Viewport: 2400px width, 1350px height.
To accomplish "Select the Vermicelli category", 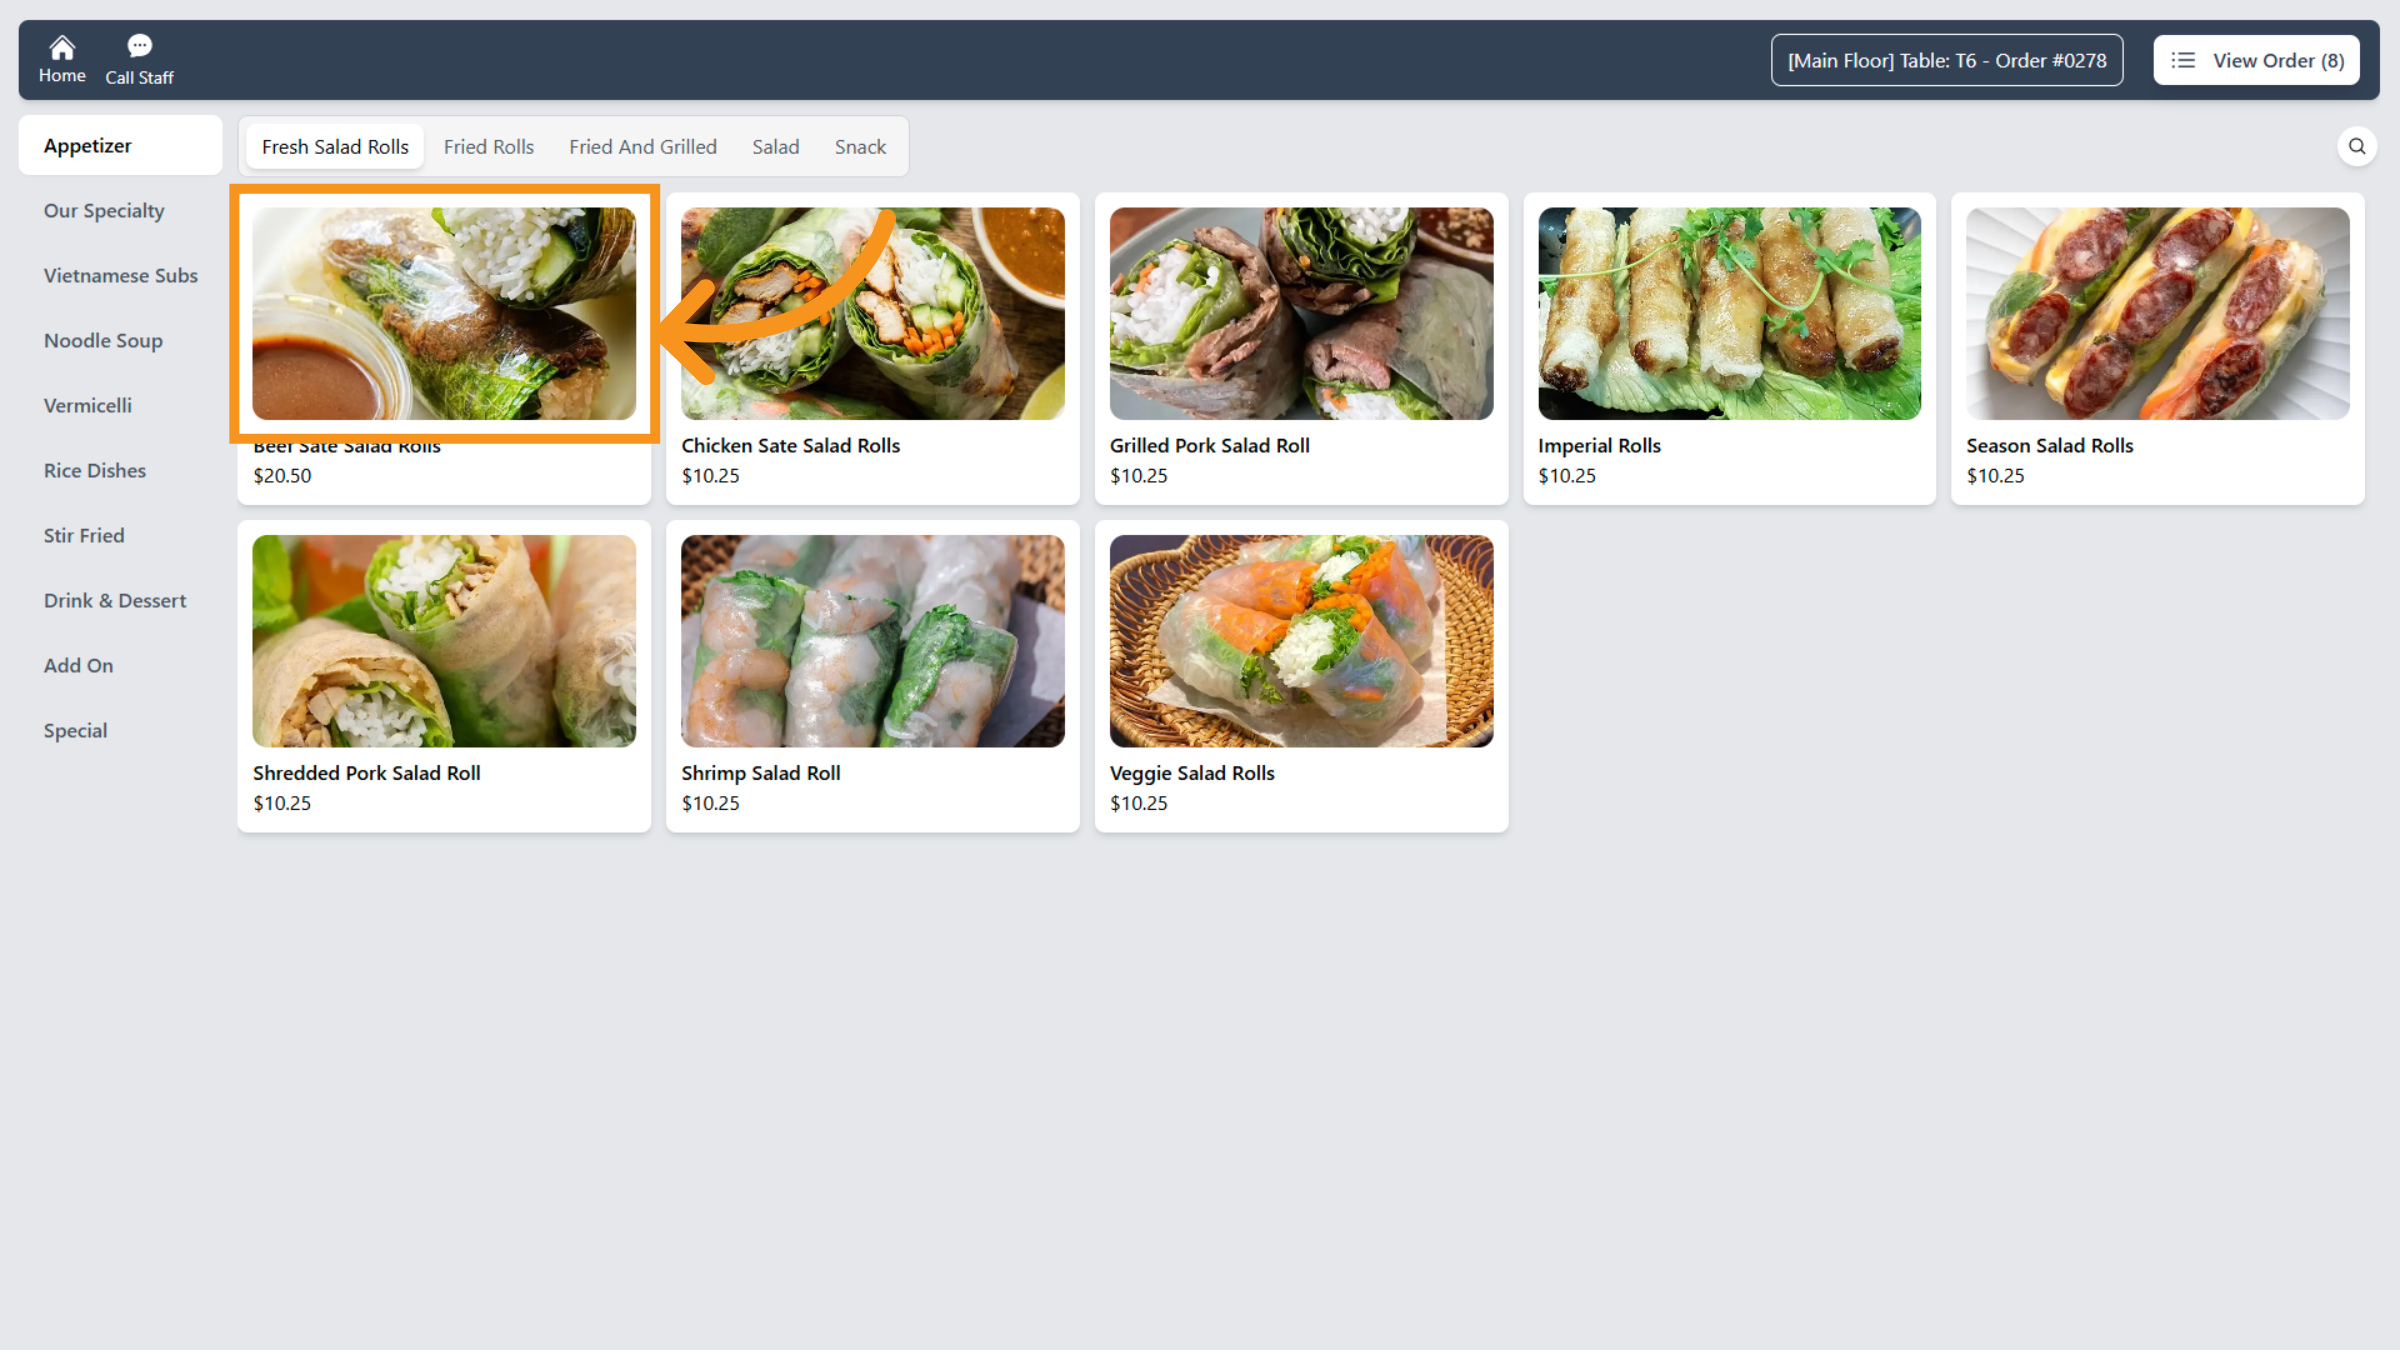I will point(88,405).
